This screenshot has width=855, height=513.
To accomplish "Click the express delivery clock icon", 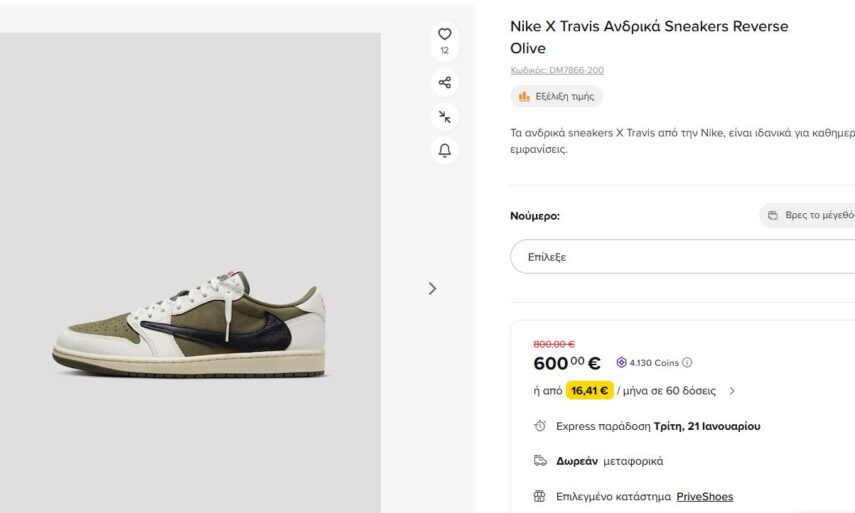I will 540,426.
